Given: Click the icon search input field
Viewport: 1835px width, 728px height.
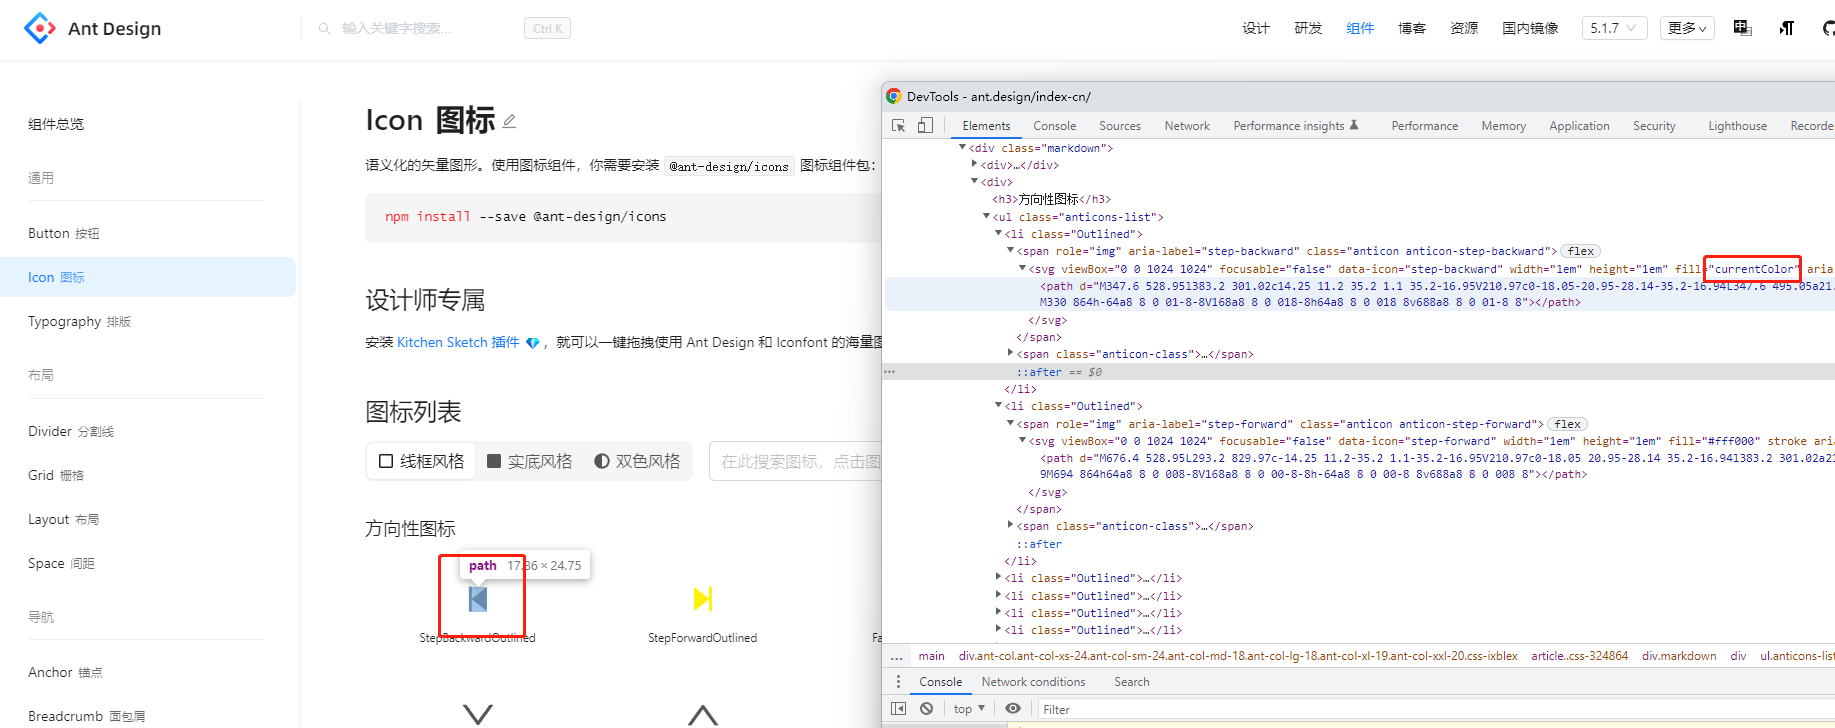Looking at the screenshot, I should coord(796,461).
